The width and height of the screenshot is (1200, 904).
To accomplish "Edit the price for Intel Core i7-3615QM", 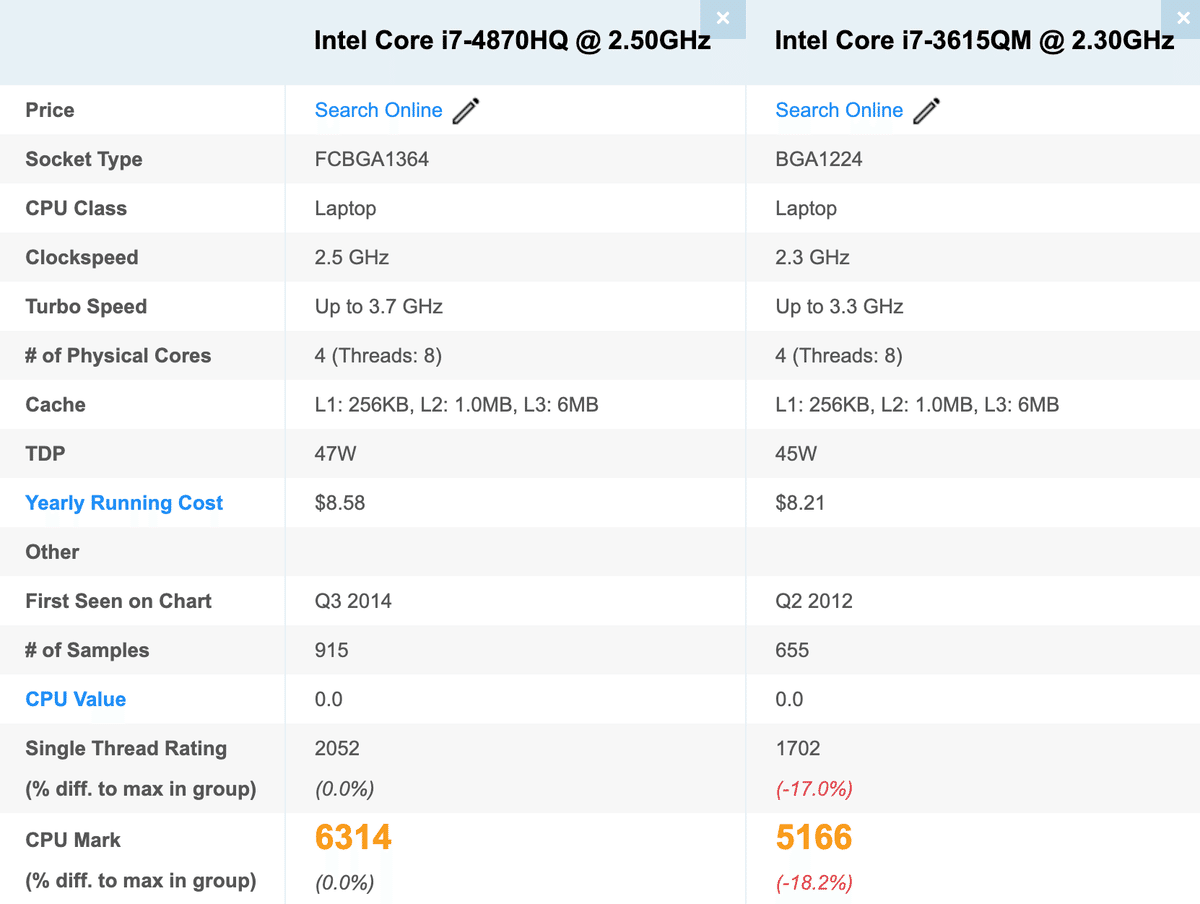I will [926, 111].
